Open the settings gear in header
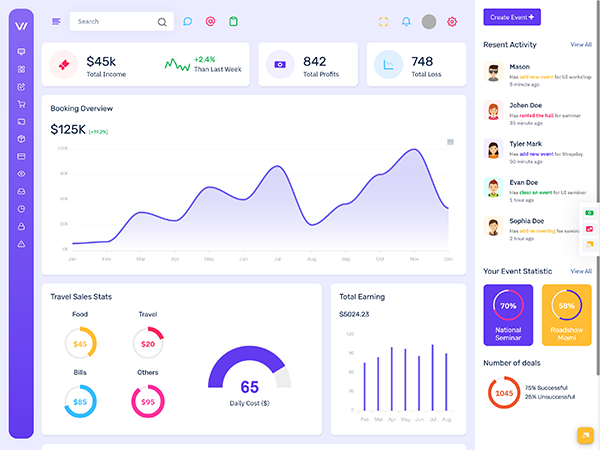This screenshot has height=450, width=600. pyautogui.click(x=452, y=21)
